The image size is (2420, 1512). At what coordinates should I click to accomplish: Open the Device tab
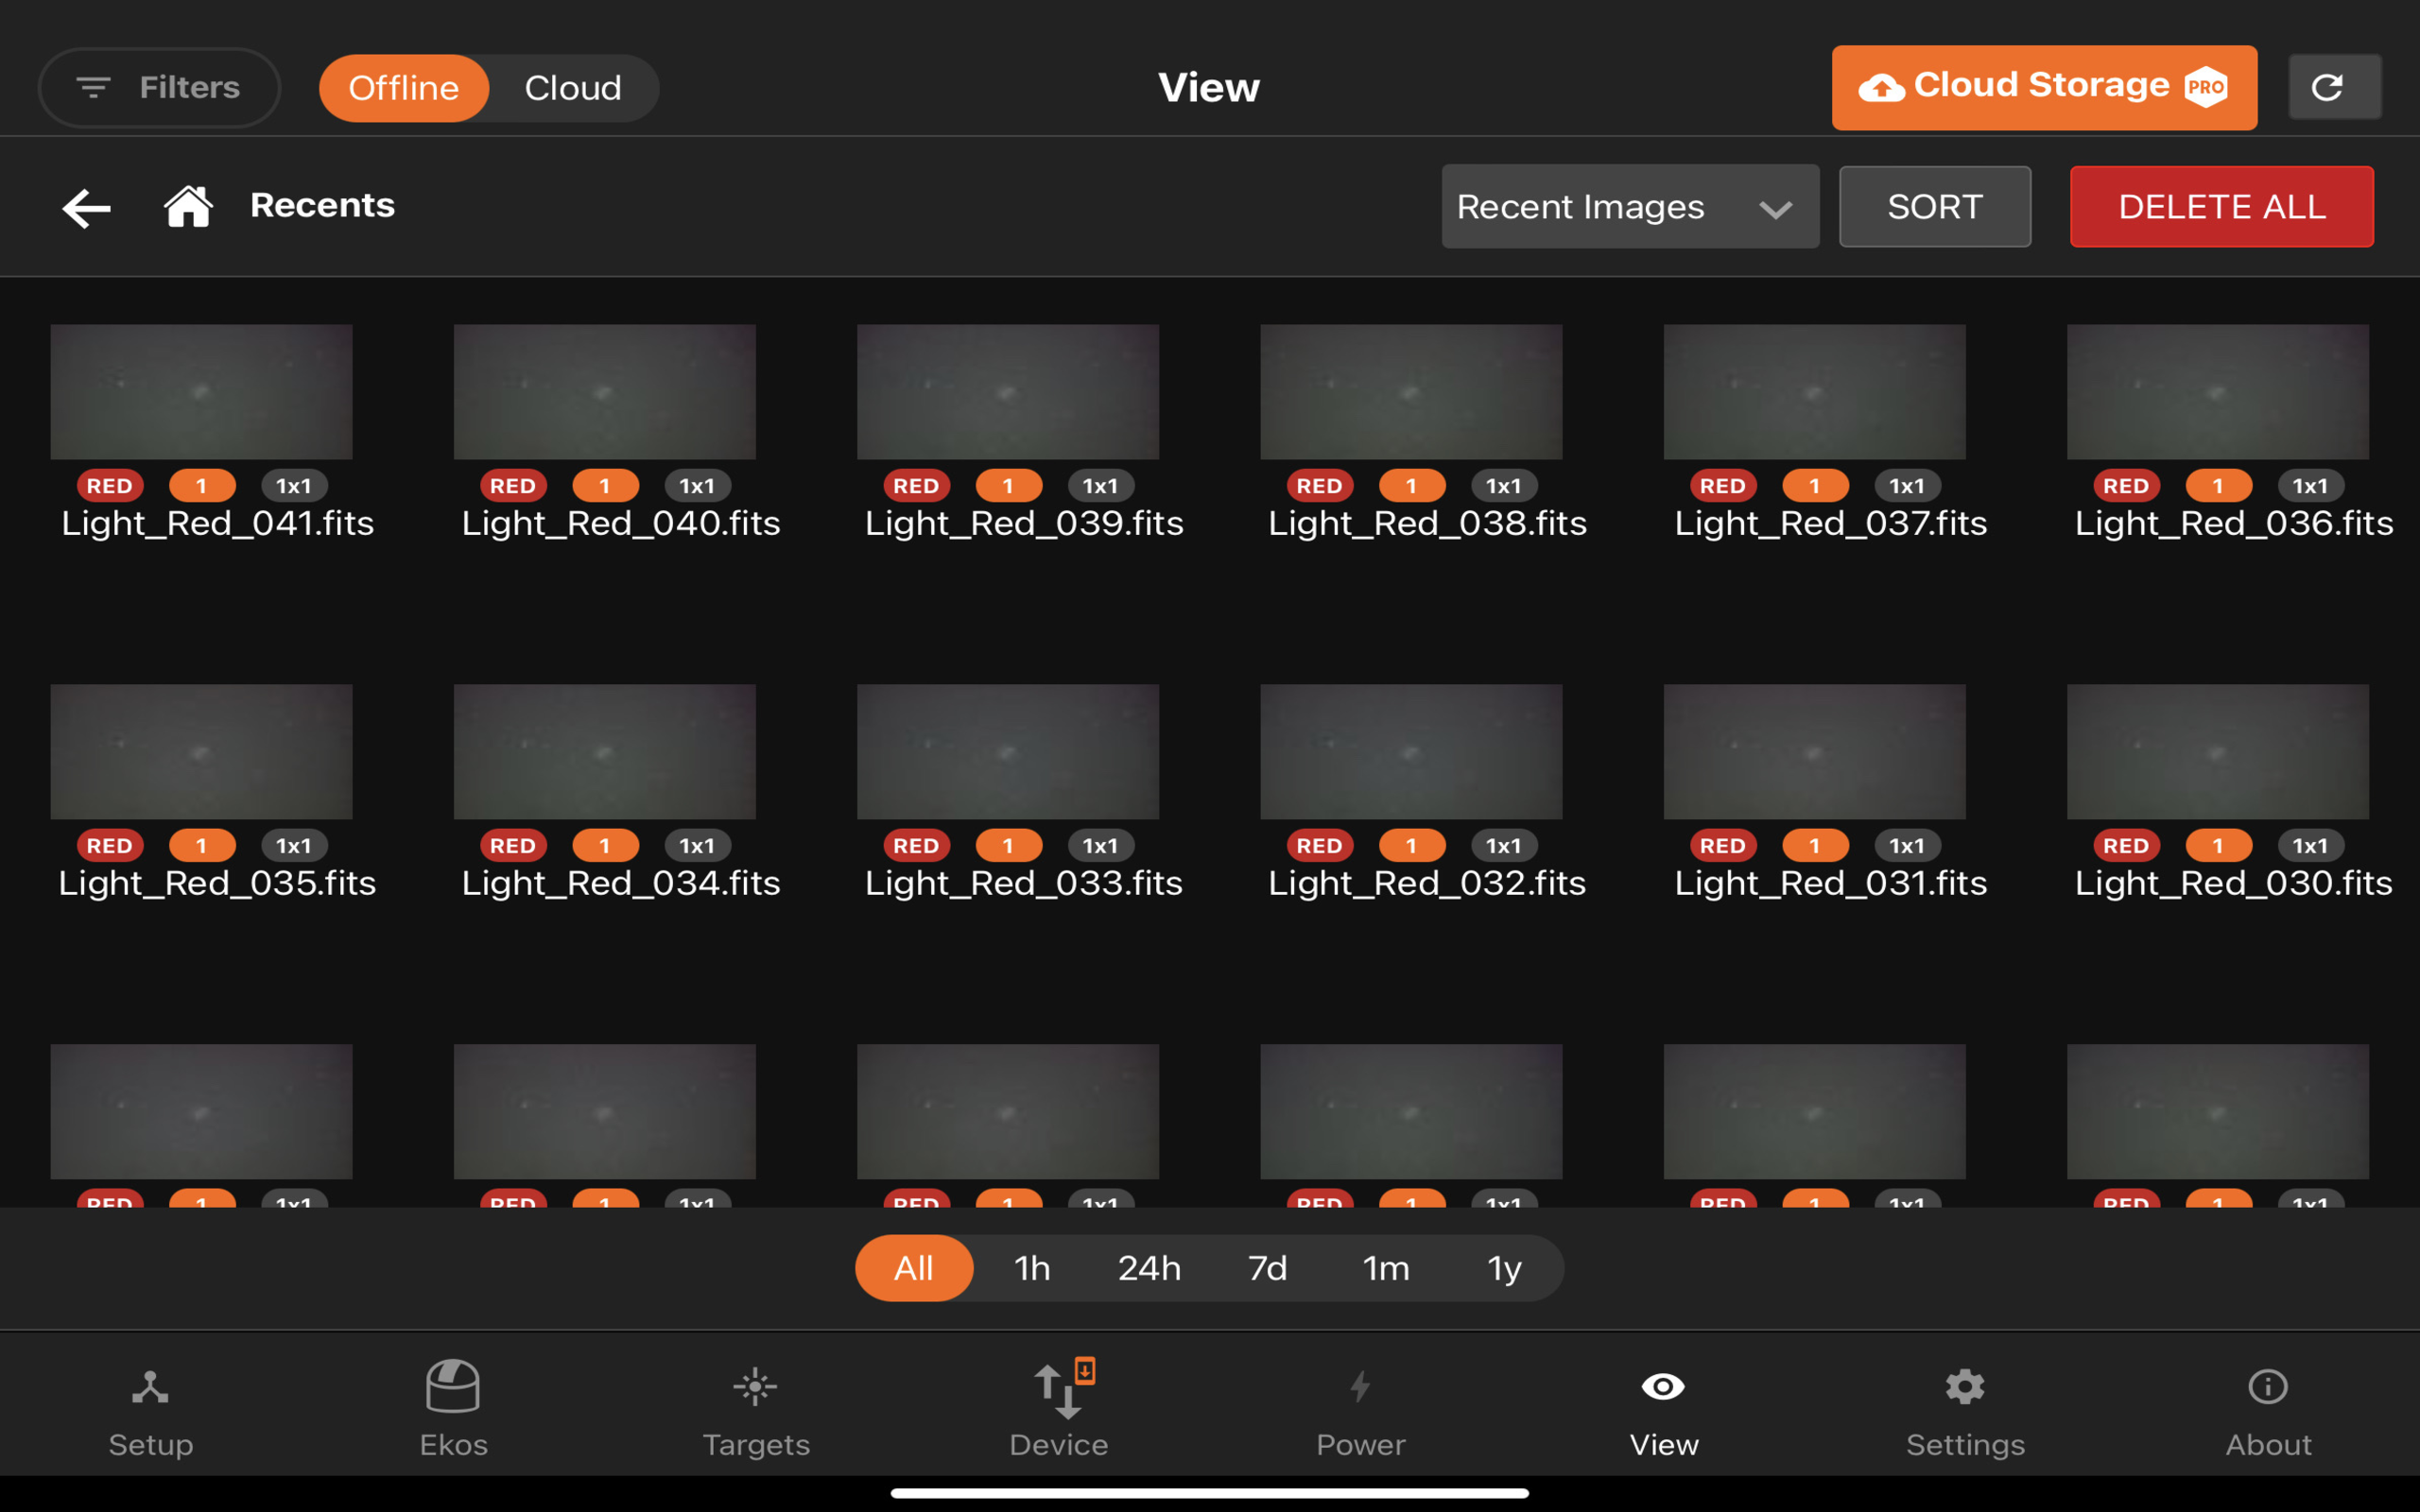tap(1059, 1410)
